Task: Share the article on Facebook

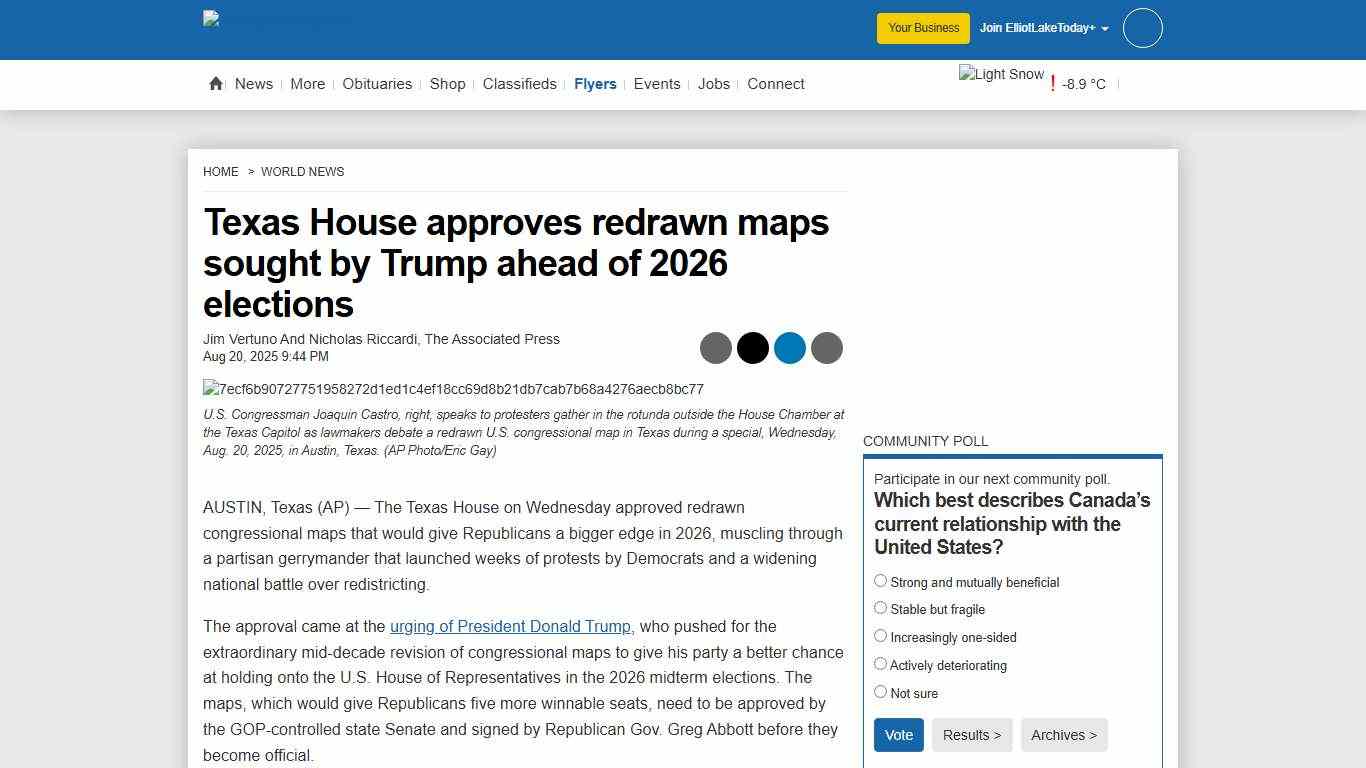Action: pos(790,348)
